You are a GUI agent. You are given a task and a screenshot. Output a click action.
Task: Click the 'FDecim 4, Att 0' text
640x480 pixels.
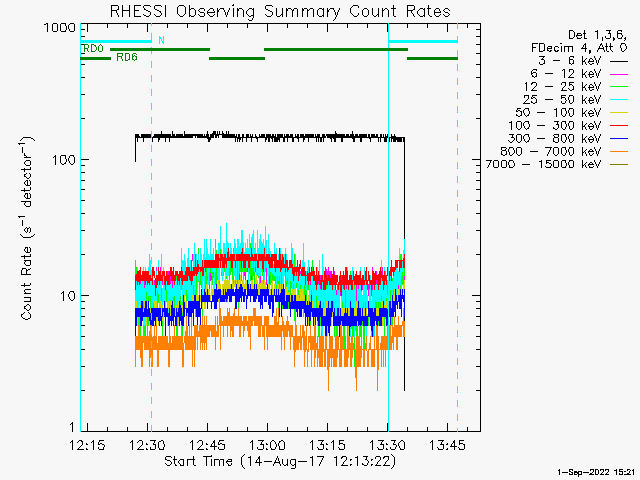pyautogui.click(x=579, y=48)
